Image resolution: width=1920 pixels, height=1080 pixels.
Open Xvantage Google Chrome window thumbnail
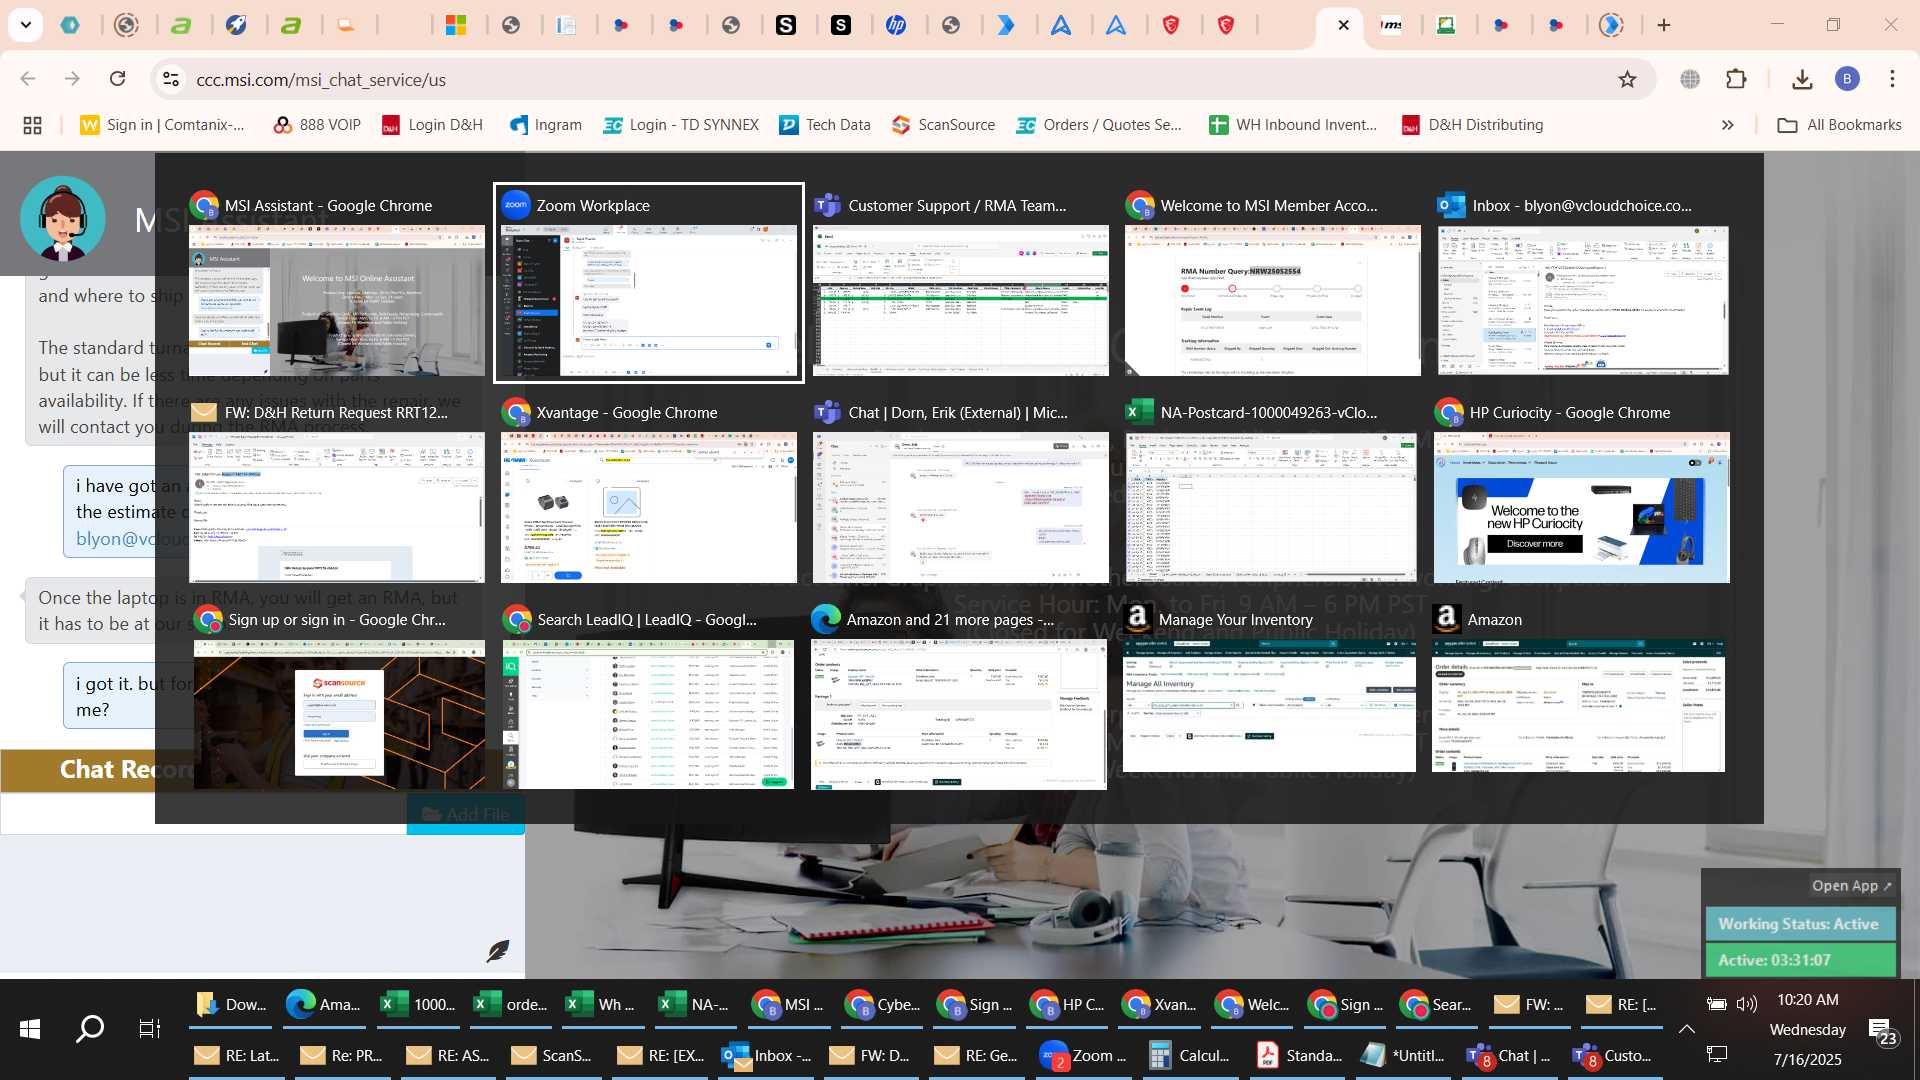648,507
